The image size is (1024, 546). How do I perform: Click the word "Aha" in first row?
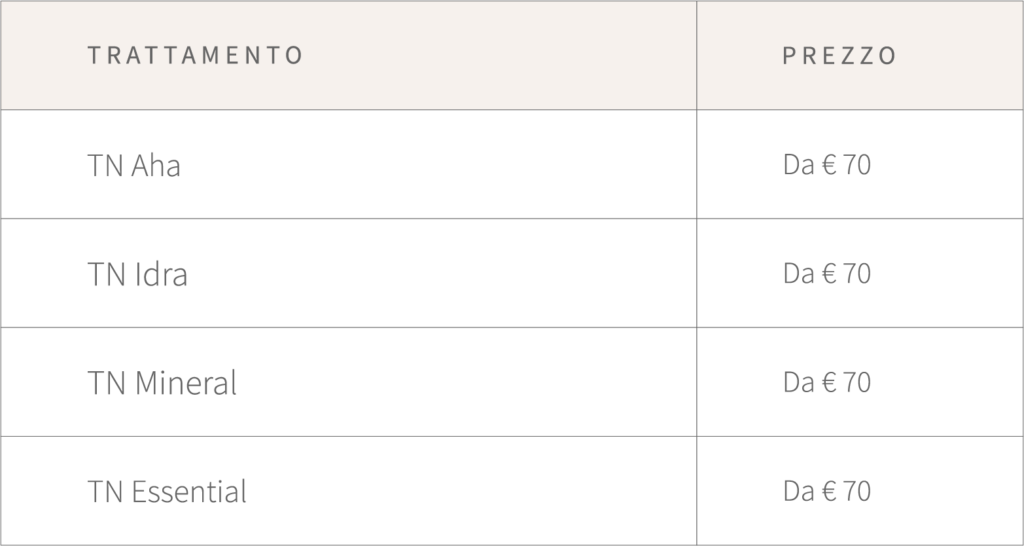click(x=156, y=165)
